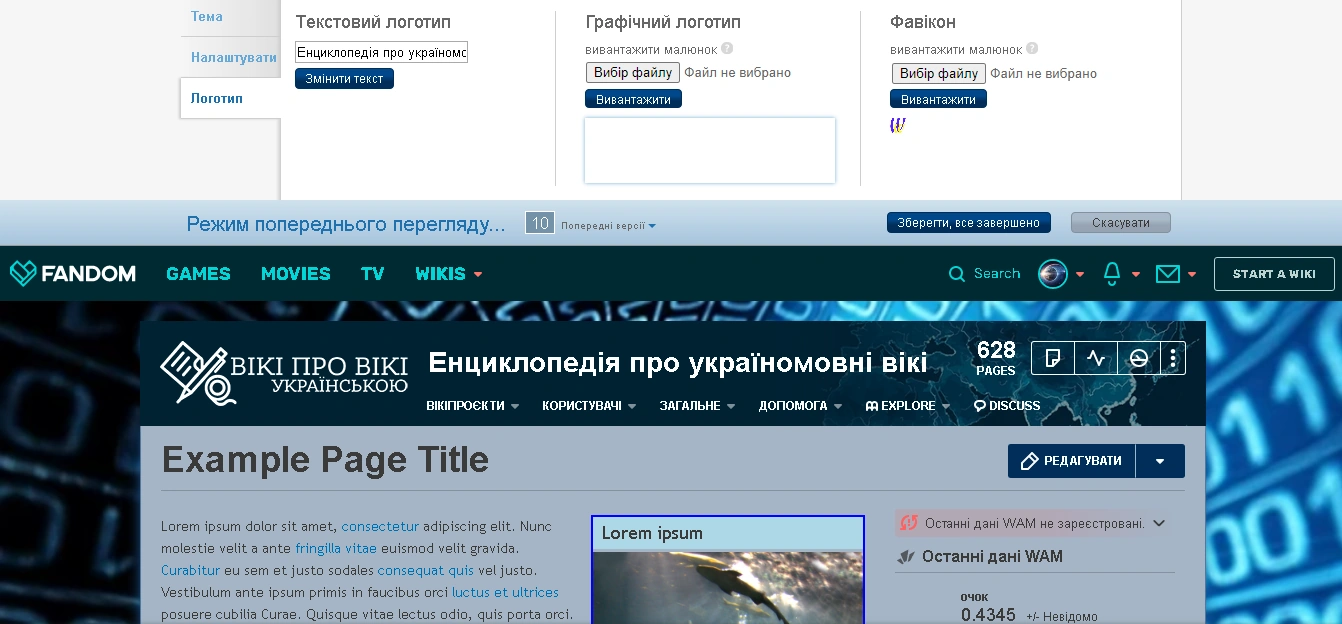
Task: Open the MOVIES menu item
Action: (x=296, y=274)
